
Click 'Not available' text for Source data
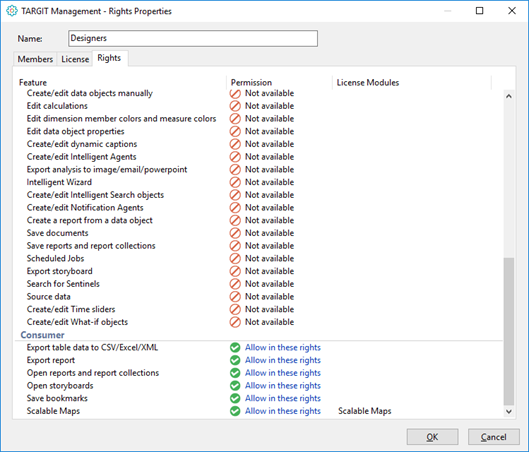269,296
